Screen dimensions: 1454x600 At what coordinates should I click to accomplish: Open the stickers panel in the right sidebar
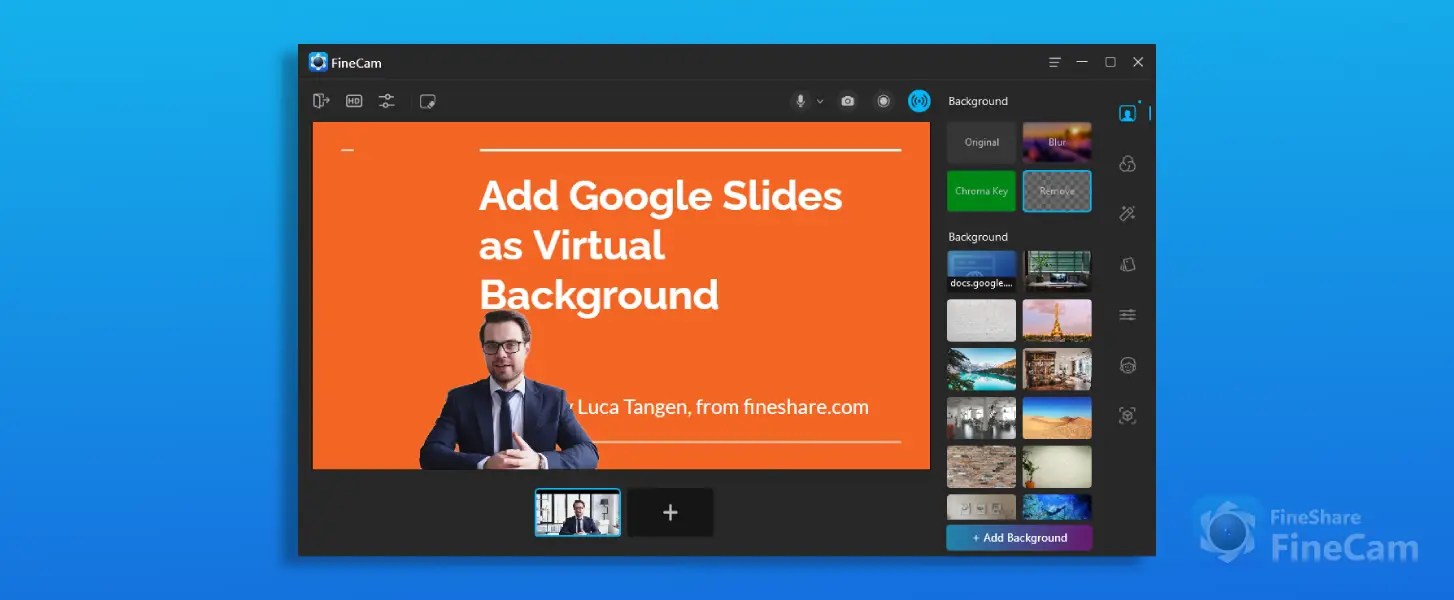click(1127, 264)
